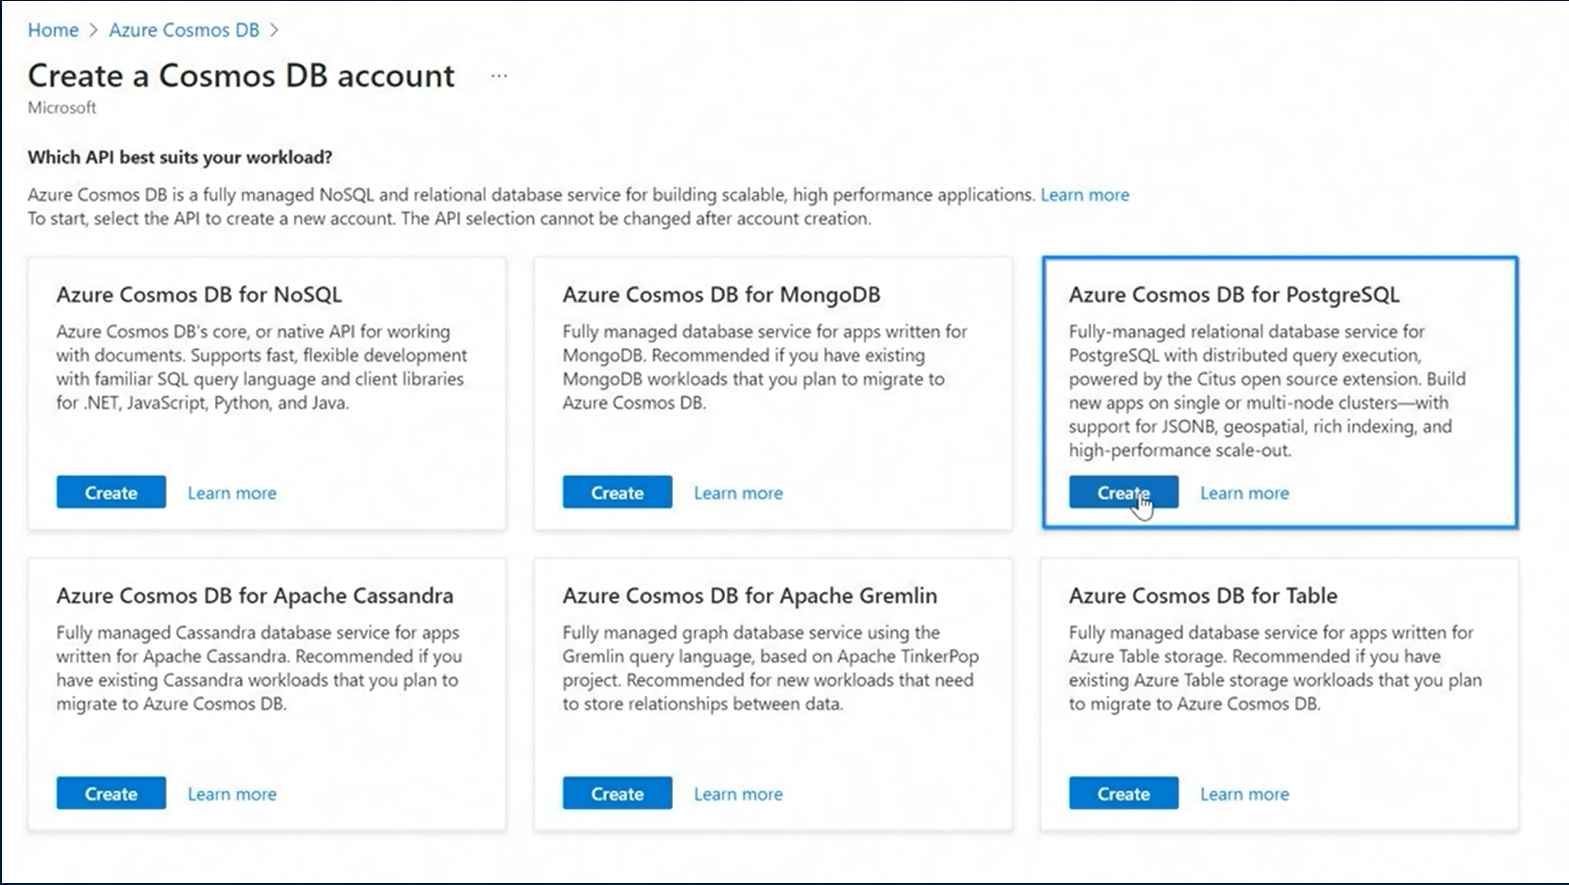The height and width of the screenshot is (885, 1569).
Task: Click 'Which API best suits your workload?' text
Action: coord(180,157)
